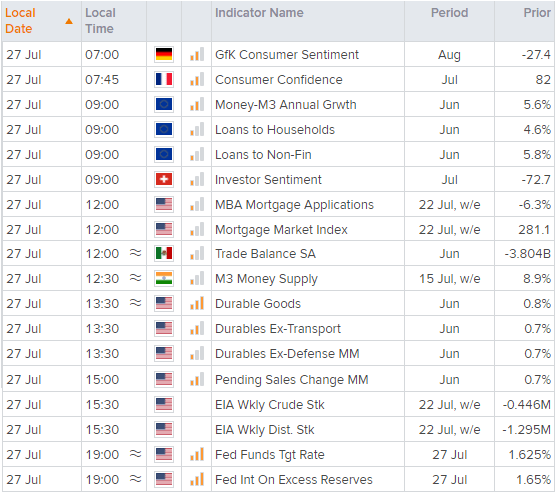Select the prior value -72.7
The image size is (555, 492).
[x=536, y=180]
